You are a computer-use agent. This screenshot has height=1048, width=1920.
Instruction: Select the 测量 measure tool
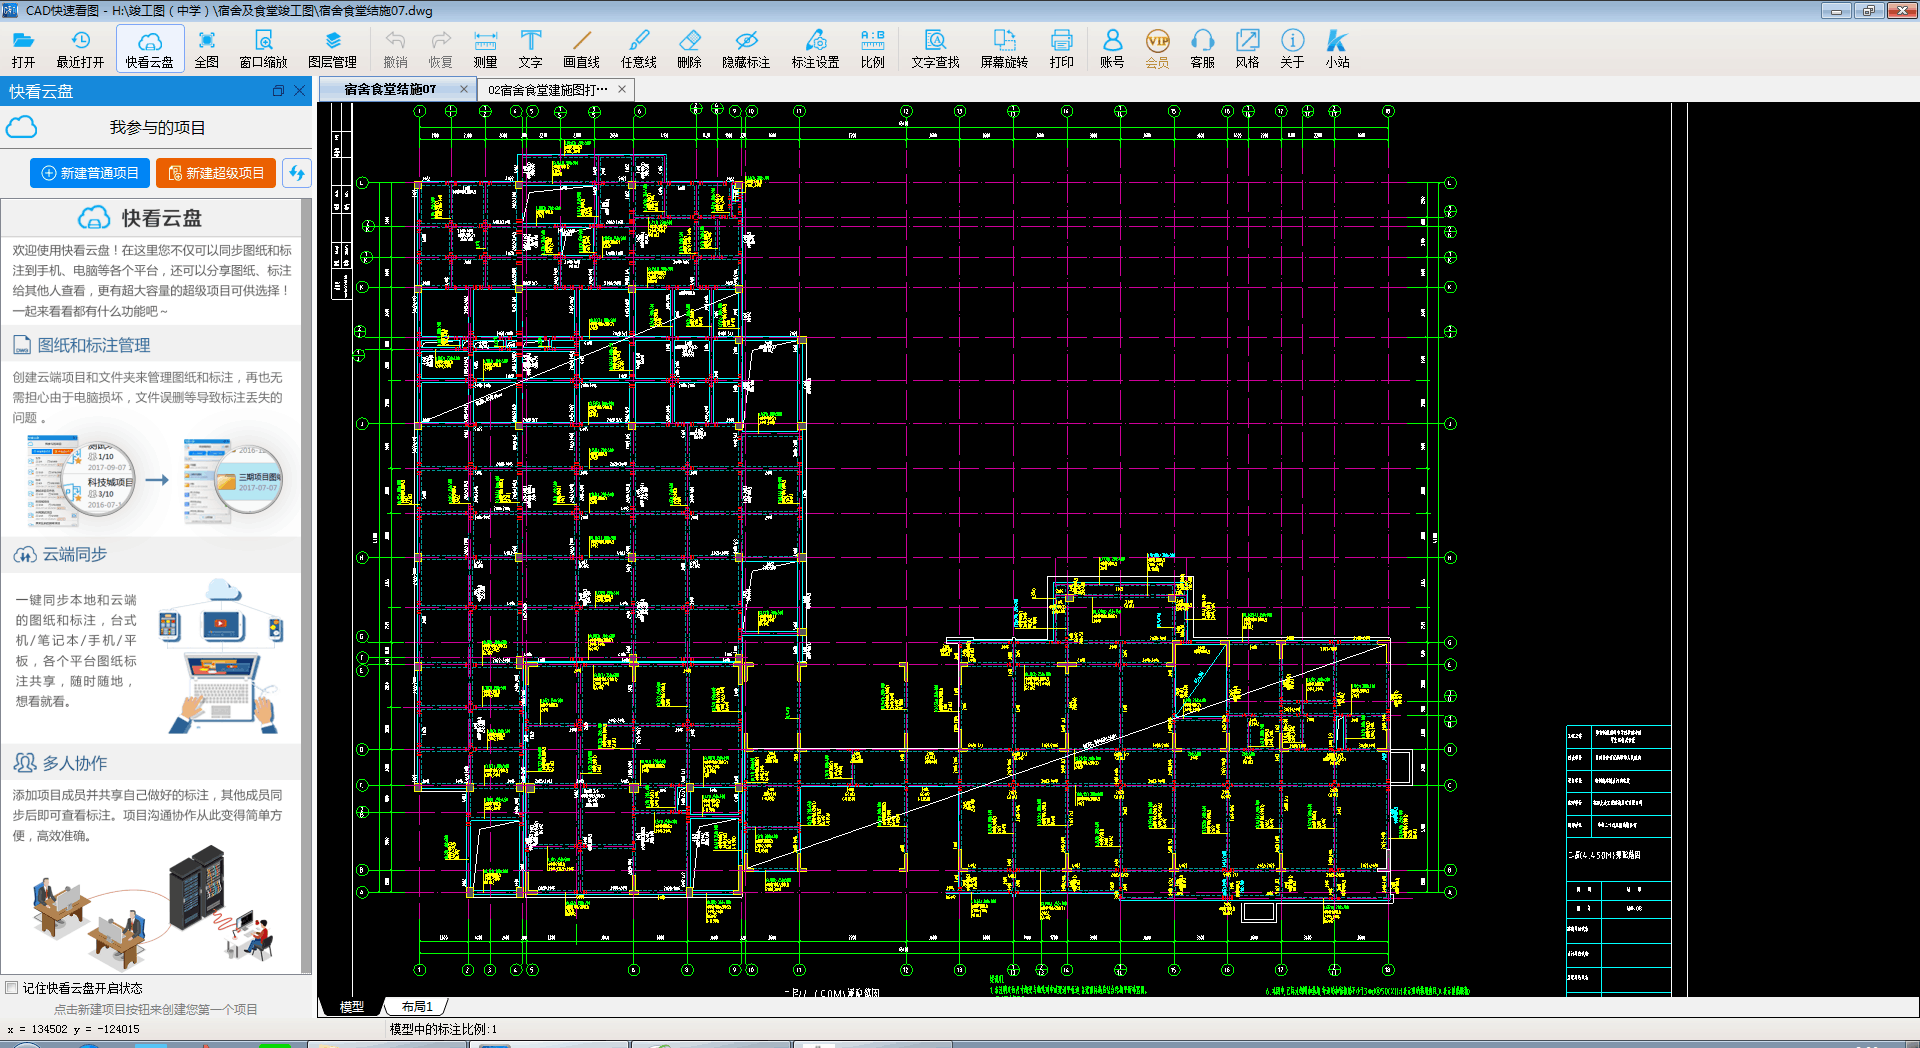[x=485, y=49]
